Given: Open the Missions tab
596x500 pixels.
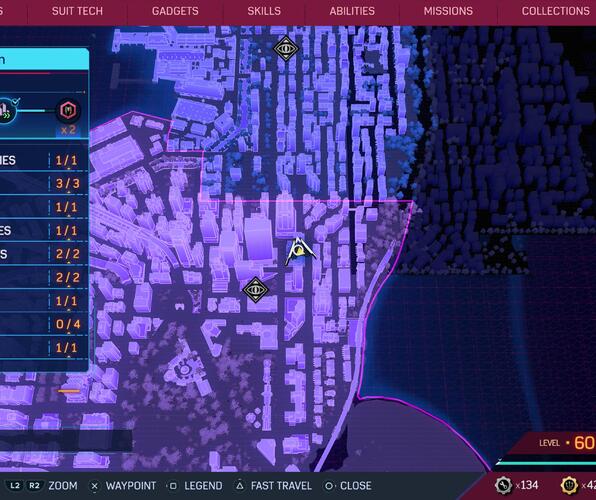Looking at the screenshot, I should click(448, 11).
